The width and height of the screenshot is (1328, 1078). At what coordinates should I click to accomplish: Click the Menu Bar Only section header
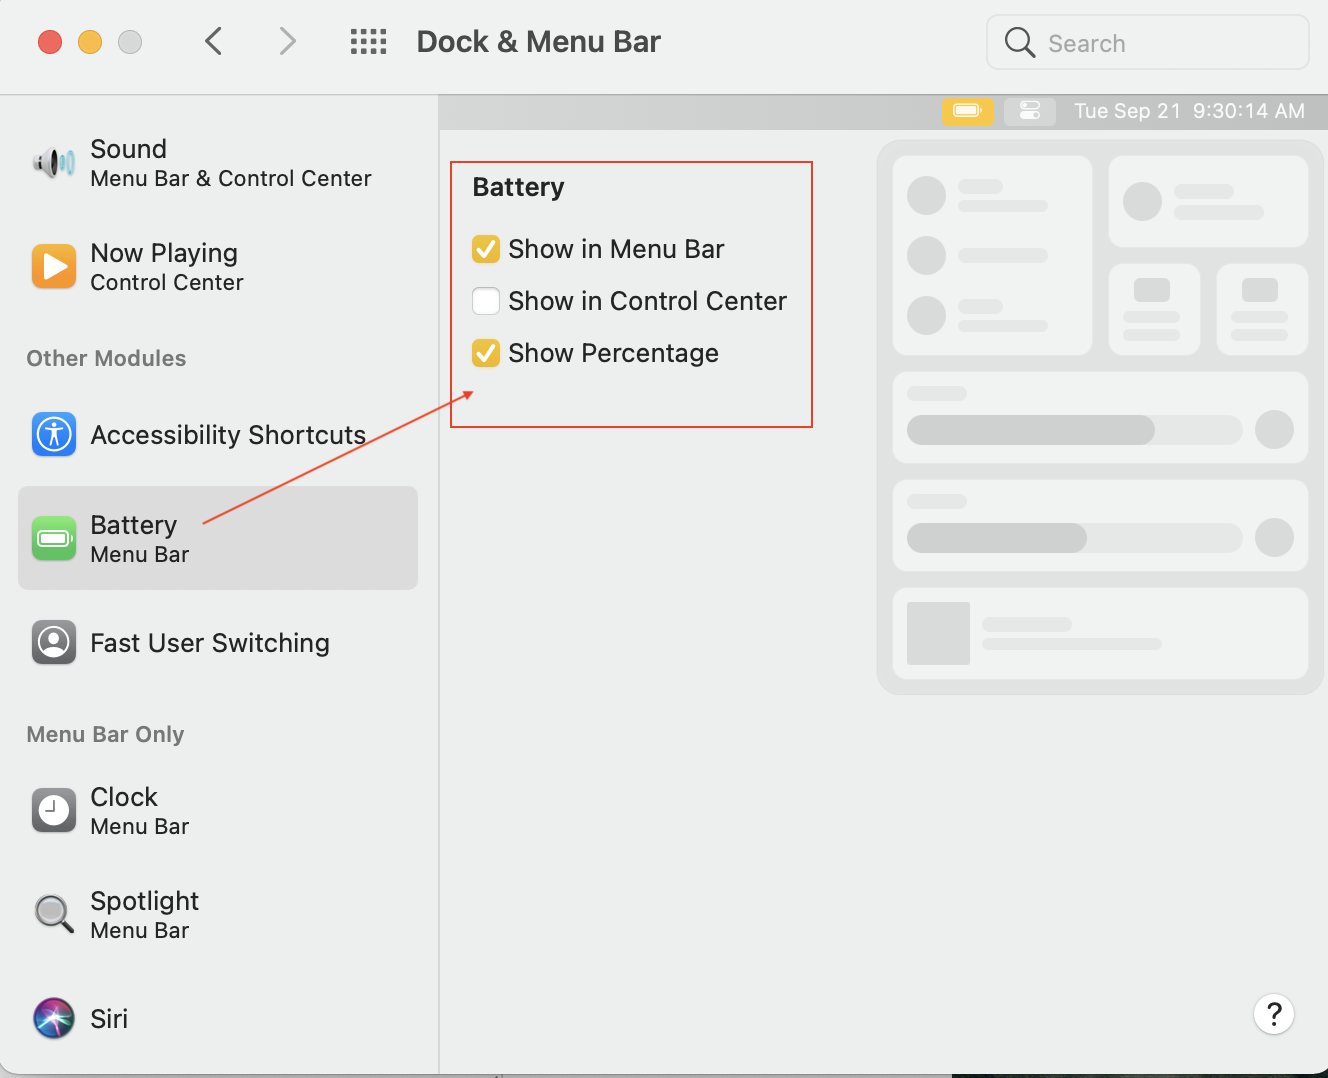105,734
